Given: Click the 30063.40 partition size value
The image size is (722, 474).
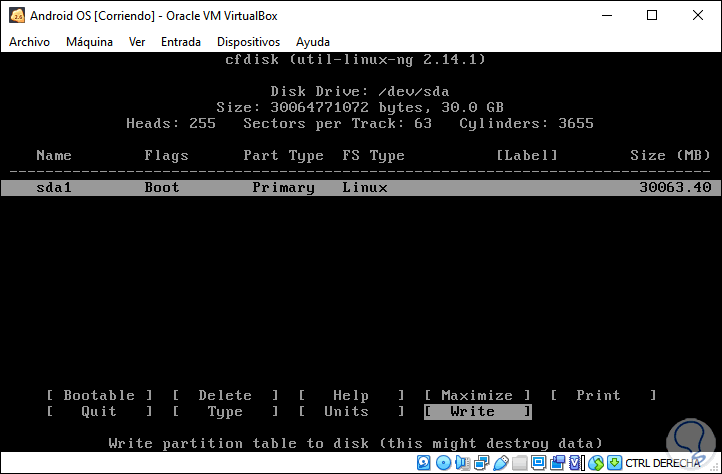Looking at the screenshot, I should [675, 187].
